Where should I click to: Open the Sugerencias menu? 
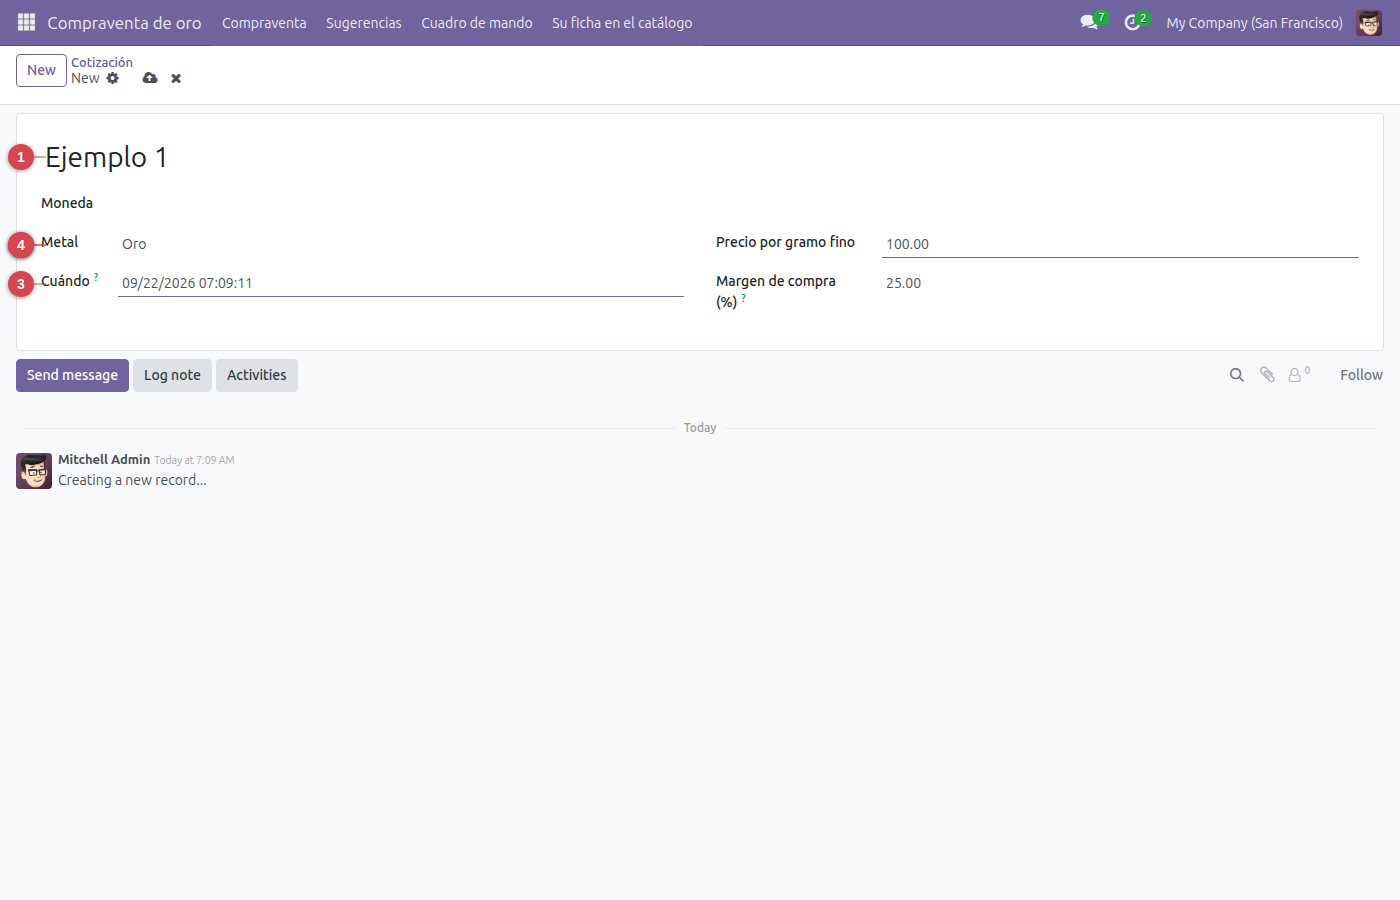click(364, 22)
